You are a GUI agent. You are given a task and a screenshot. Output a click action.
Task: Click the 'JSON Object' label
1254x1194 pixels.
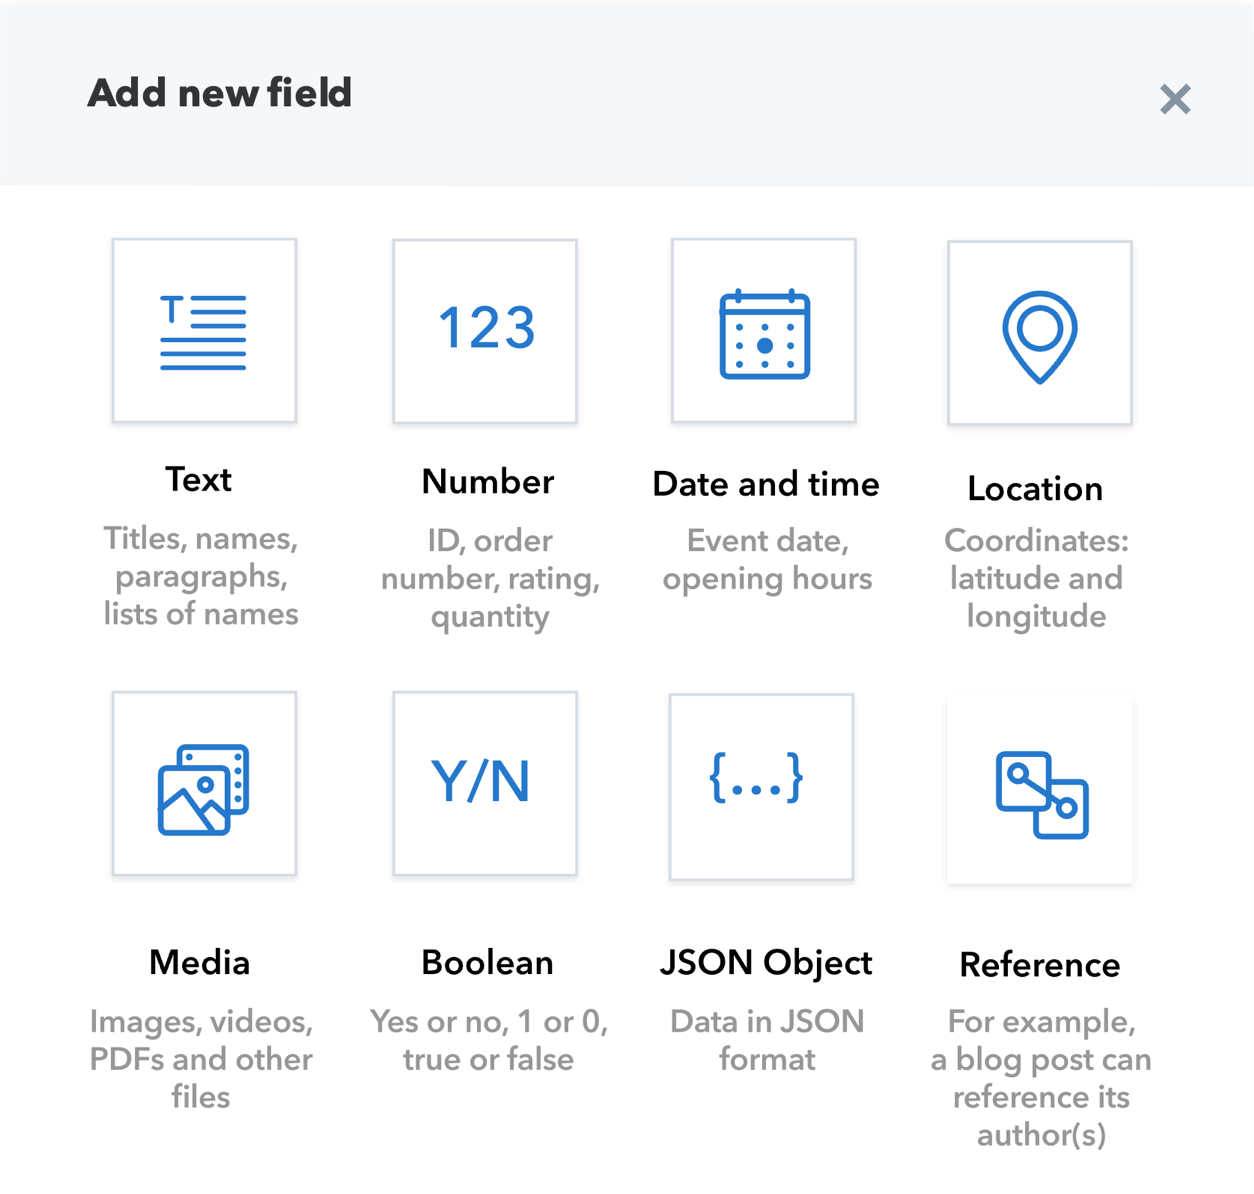766,963
